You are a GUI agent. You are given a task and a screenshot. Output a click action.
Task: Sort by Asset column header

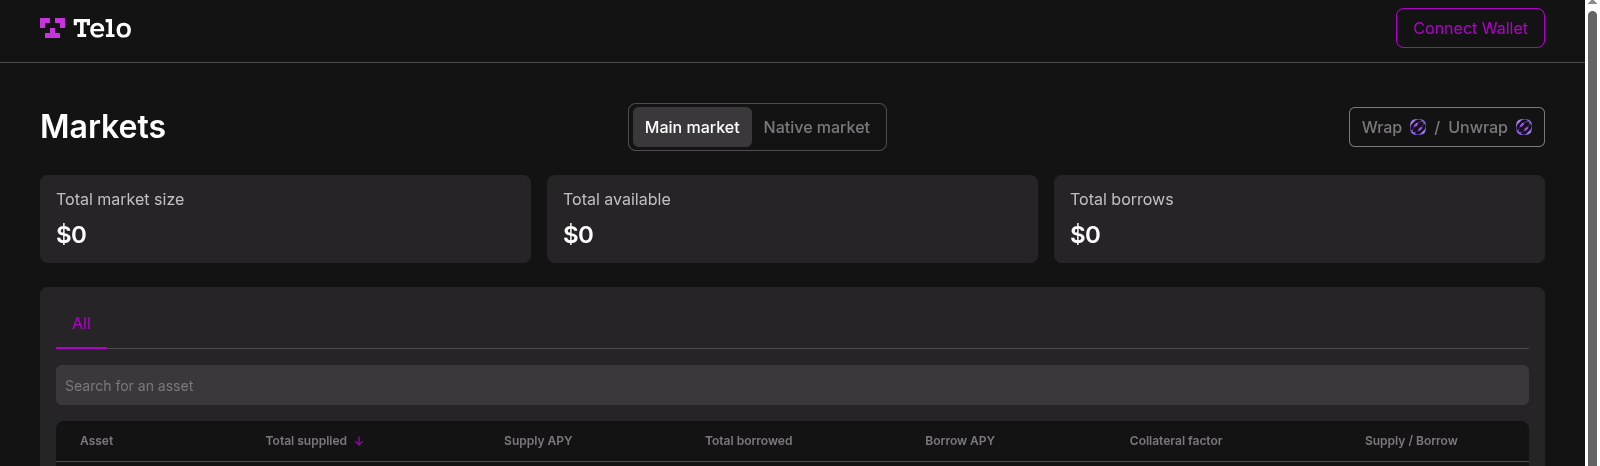[x=97, y=441]
